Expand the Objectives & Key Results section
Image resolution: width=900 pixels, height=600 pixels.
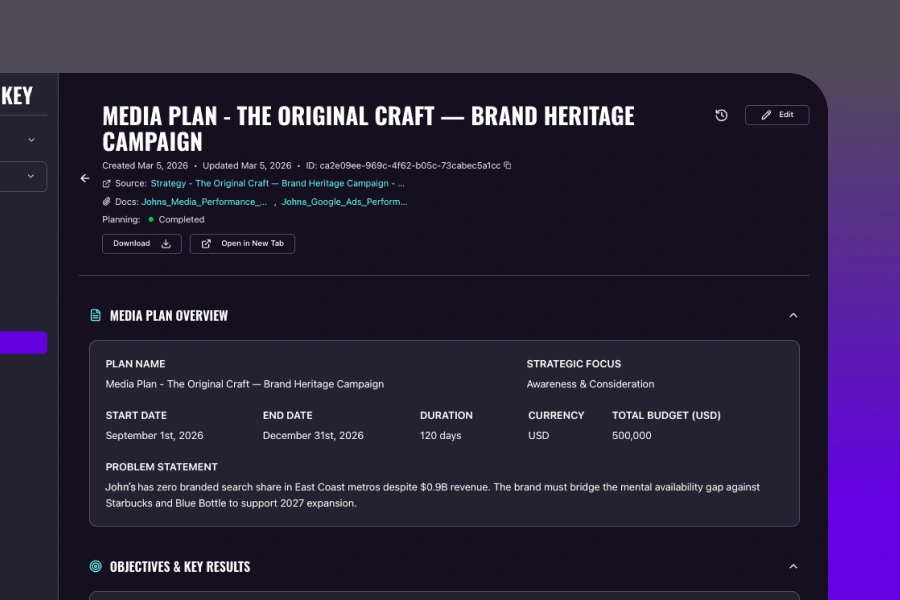[793, 565]
